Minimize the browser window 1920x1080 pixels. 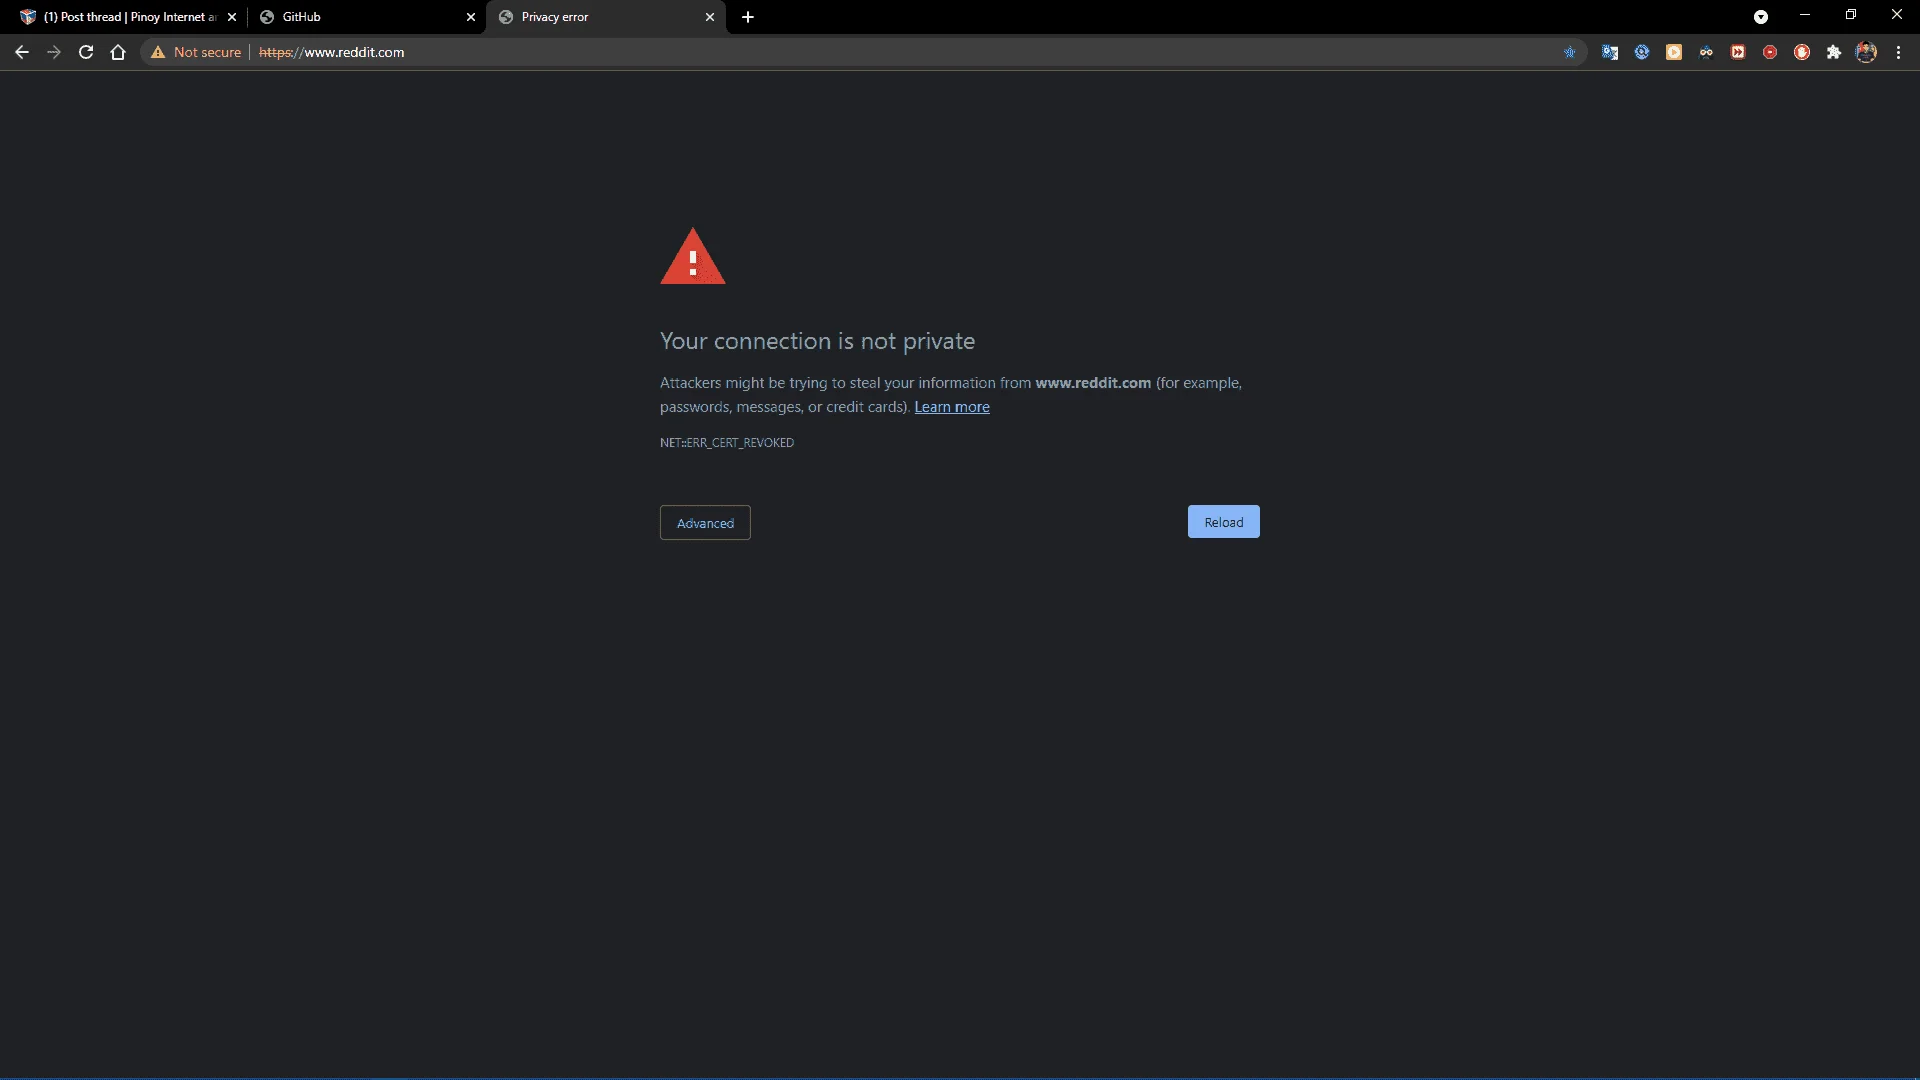1805,15
